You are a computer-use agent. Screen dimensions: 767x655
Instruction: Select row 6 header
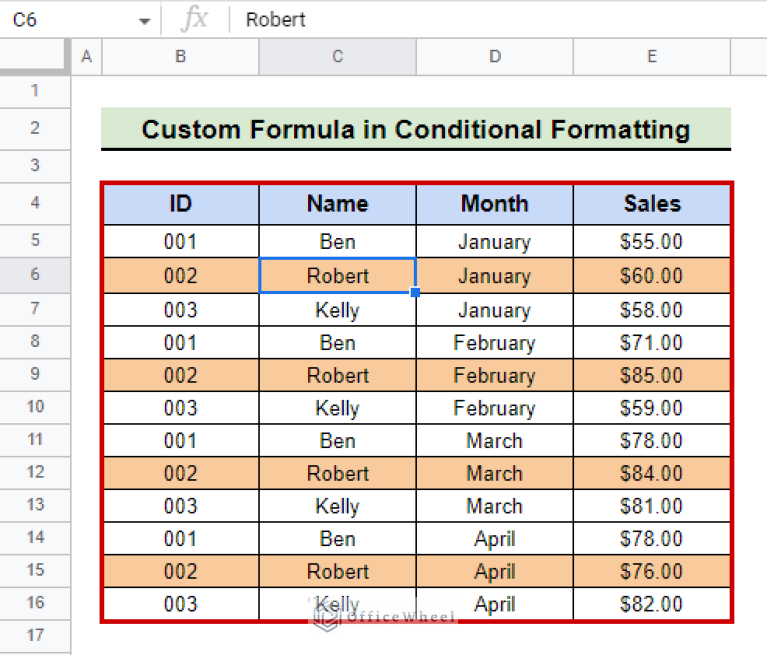[35, 275]
